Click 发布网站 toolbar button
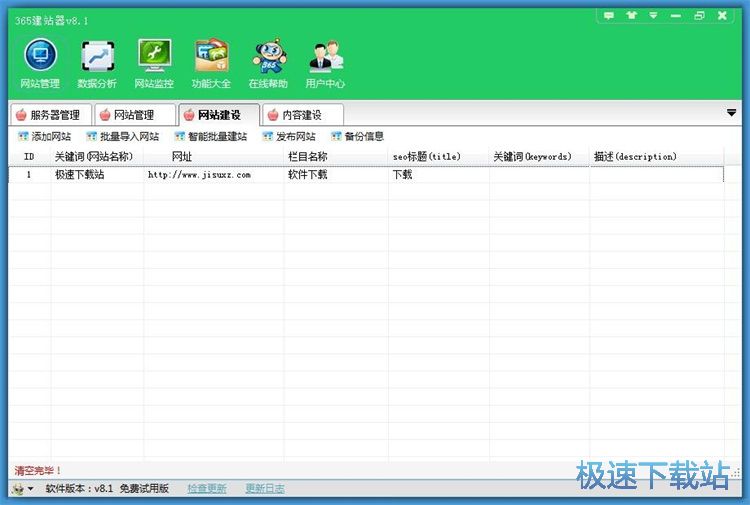This screenshot has width=750, height=505. (289, 137)
